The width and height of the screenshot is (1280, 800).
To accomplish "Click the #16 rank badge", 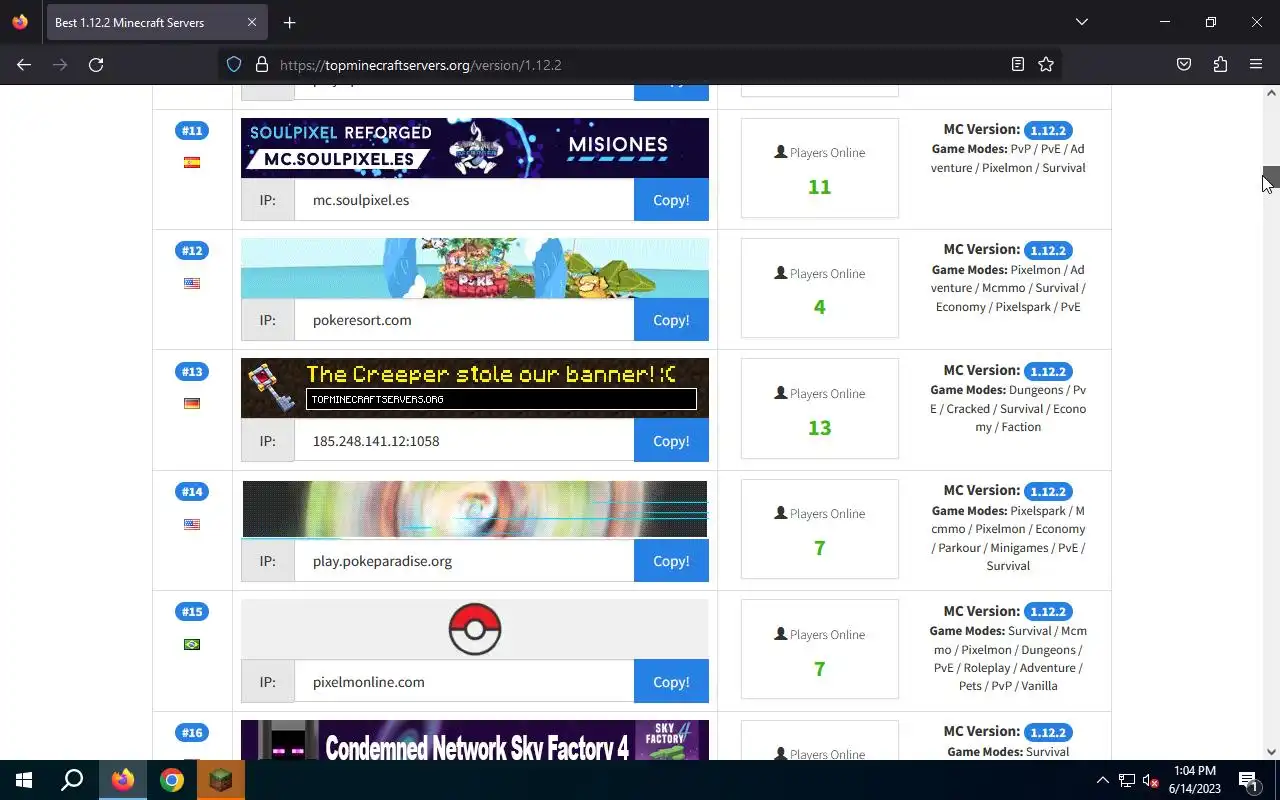I will [x=192, y=732].
